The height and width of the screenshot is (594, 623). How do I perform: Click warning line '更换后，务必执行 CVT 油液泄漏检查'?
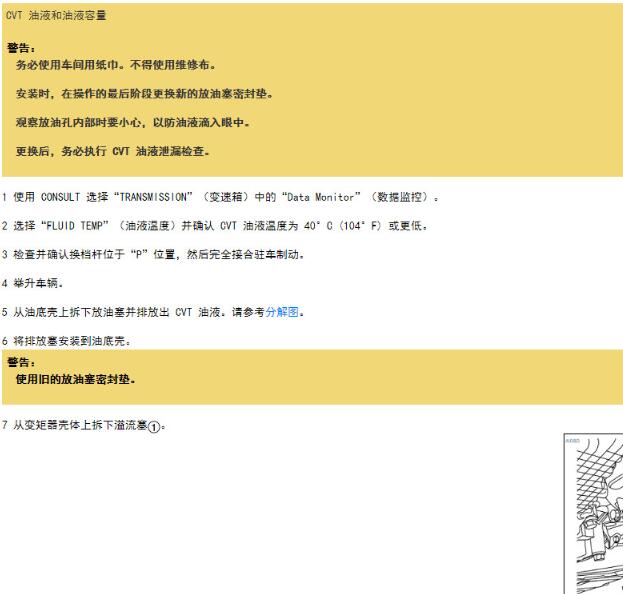(x=112, y=151)
